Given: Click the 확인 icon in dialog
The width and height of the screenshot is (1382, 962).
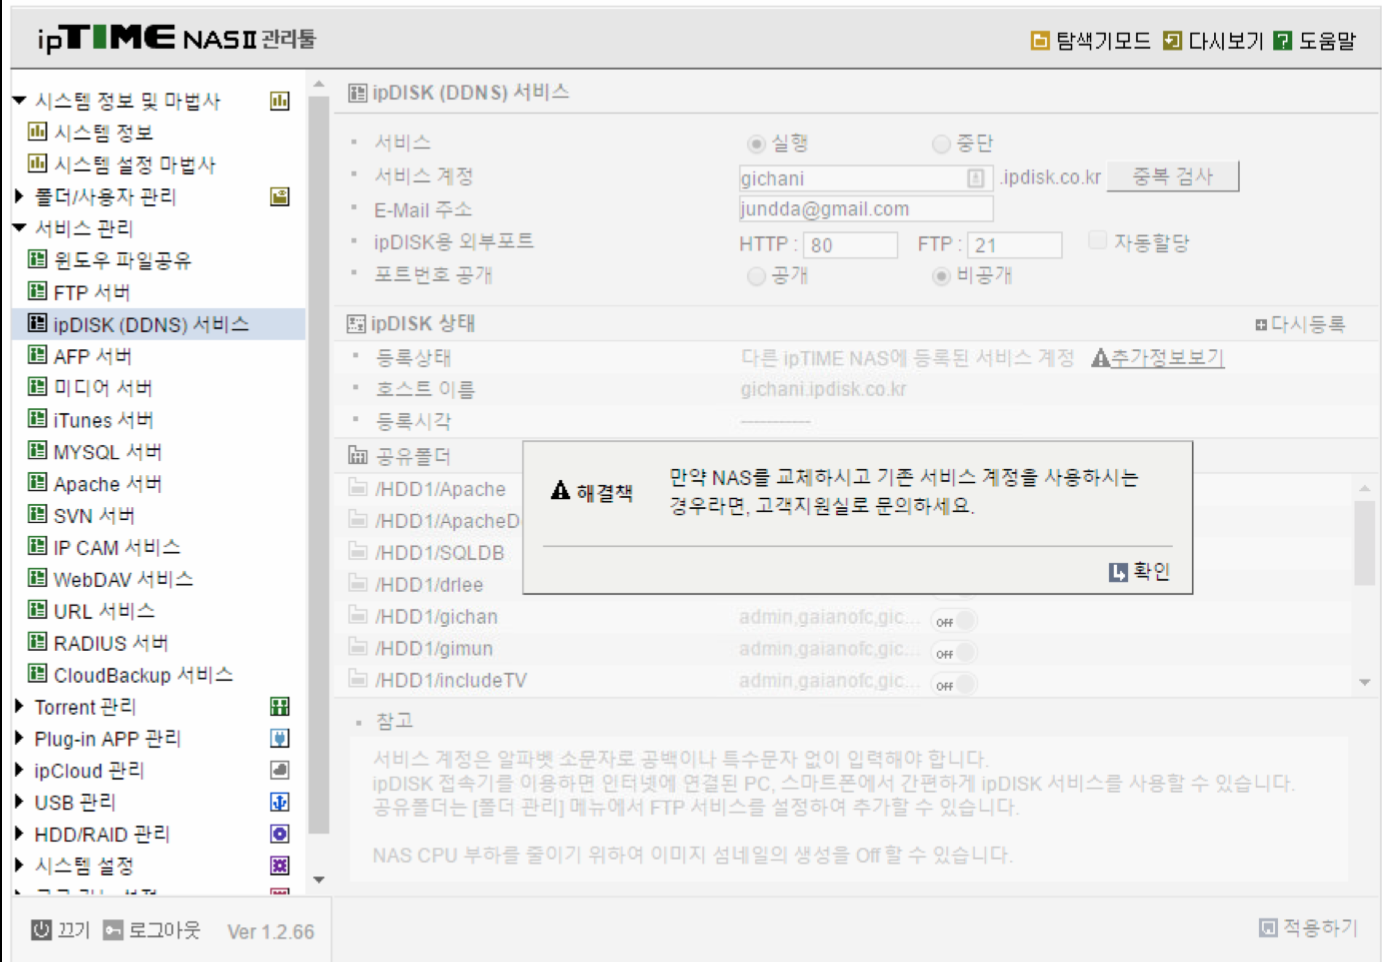Looking at the screenshot, I should click(x=1119, y=572).
